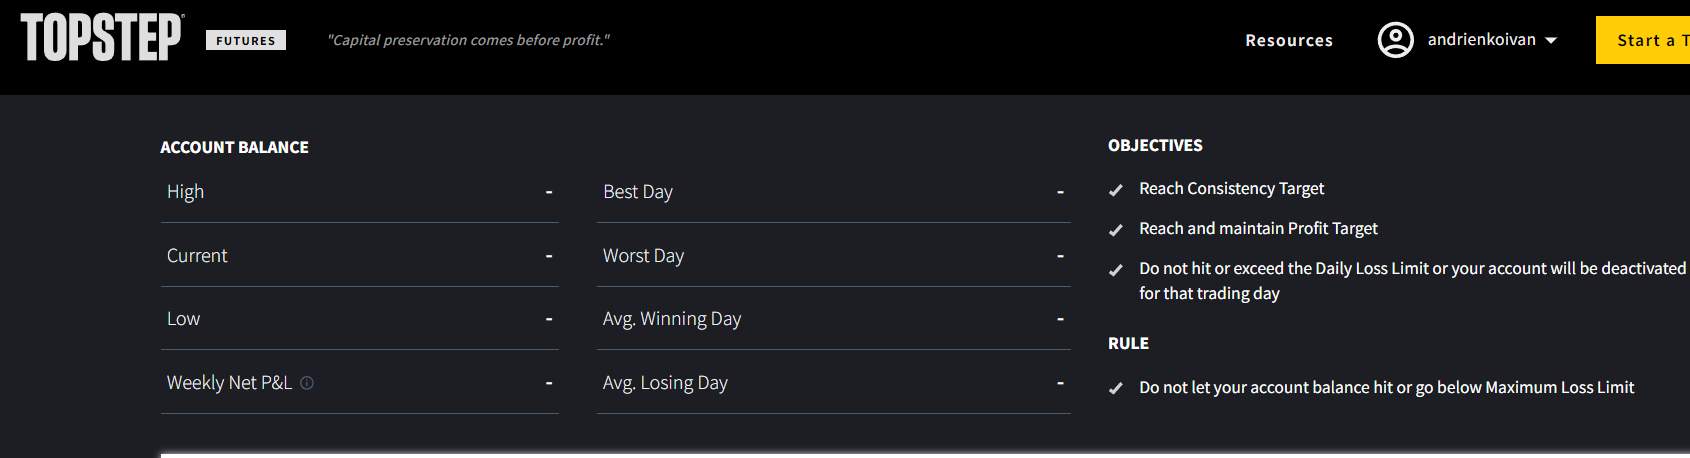Click the yellow Start a T button
Image resolution: width=1690 pixels, height=458 pixels.
(x=1643, y=40)
